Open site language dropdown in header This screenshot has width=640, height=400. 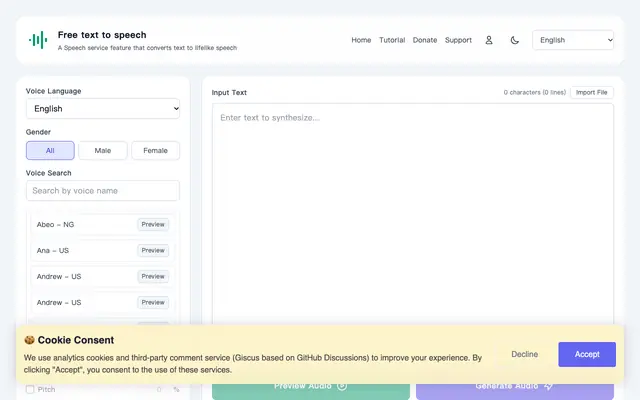point(573,40)
